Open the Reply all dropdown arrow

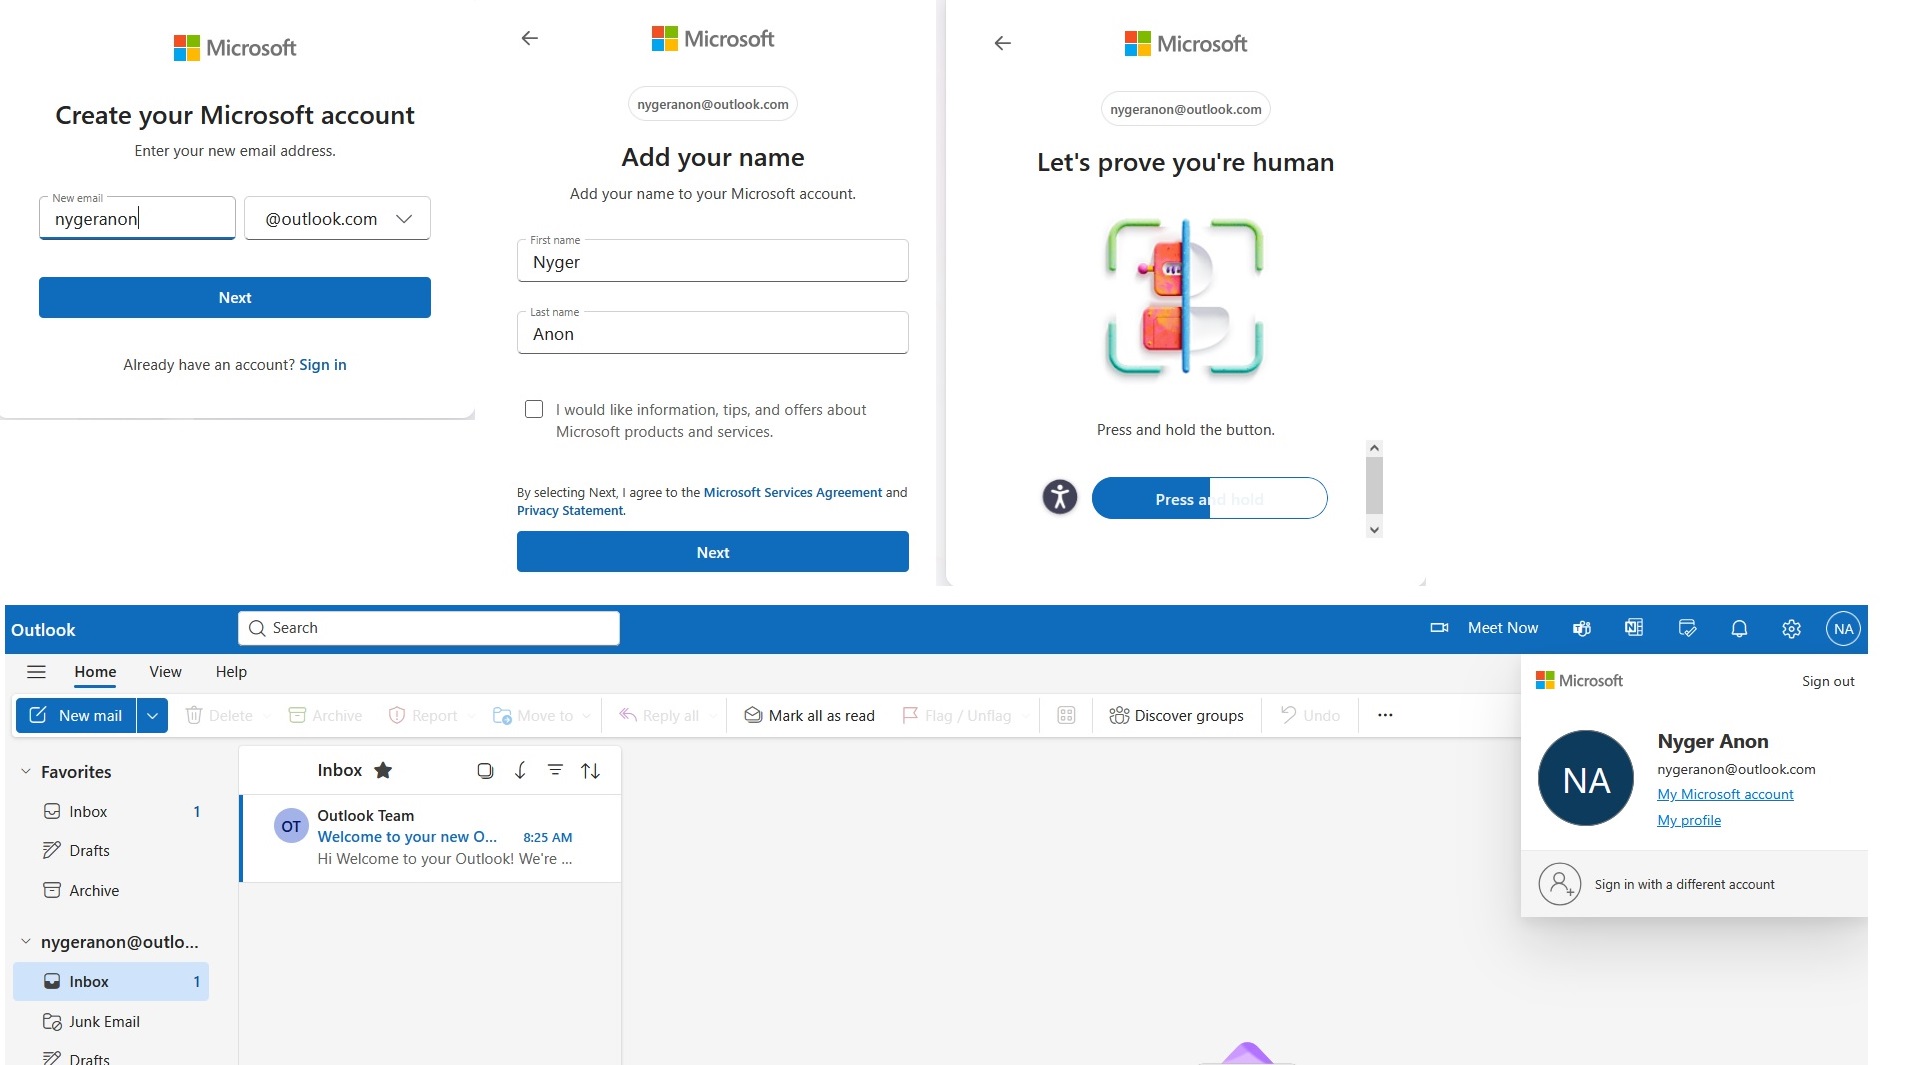pos(712,716)
